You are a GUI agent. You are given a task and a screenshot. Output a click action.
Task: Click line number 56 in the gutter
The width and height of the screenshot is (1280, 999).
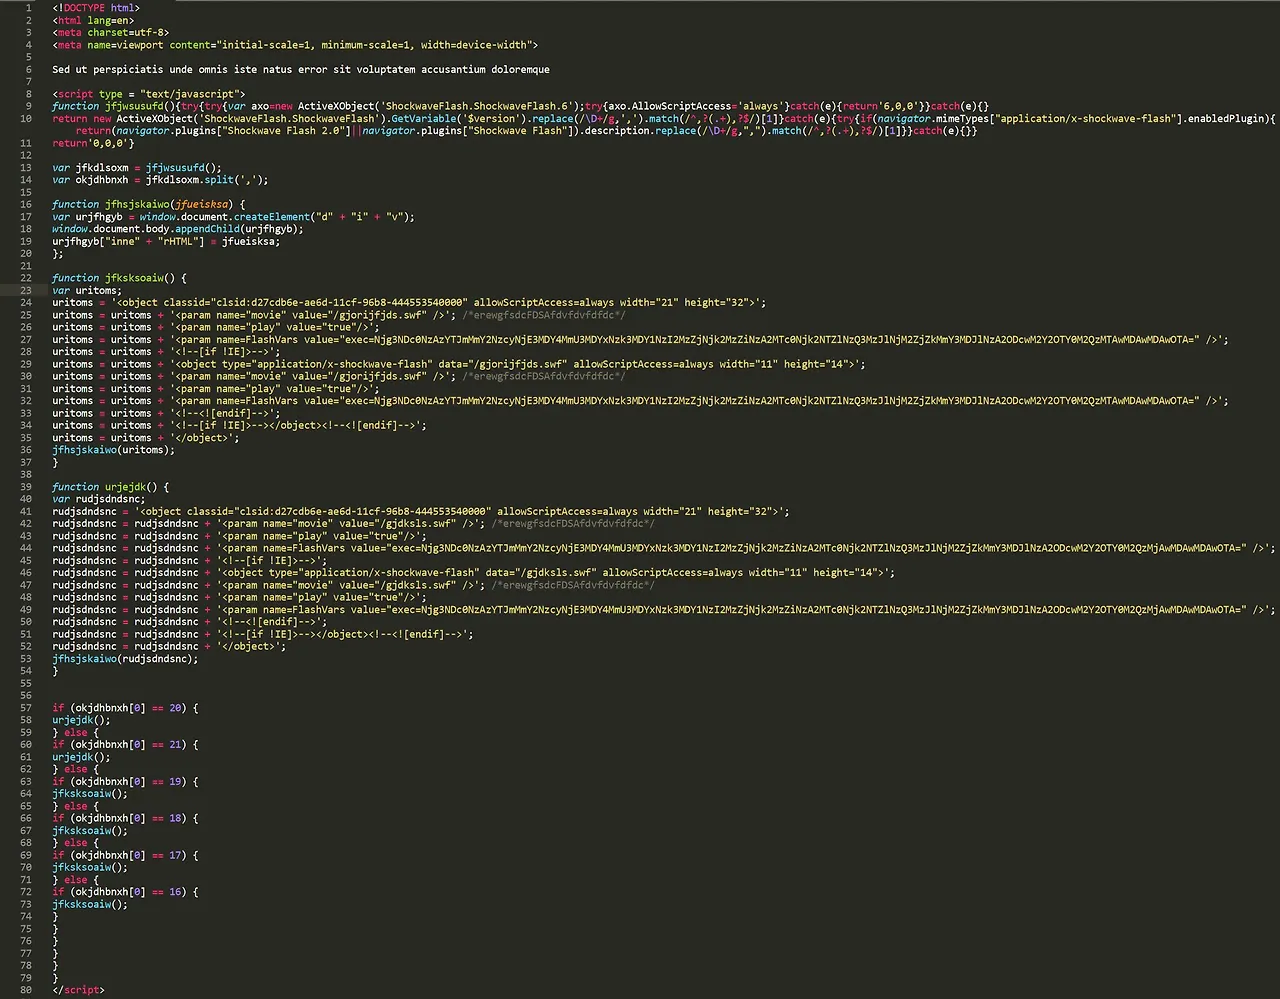click(x=25, y=696)
